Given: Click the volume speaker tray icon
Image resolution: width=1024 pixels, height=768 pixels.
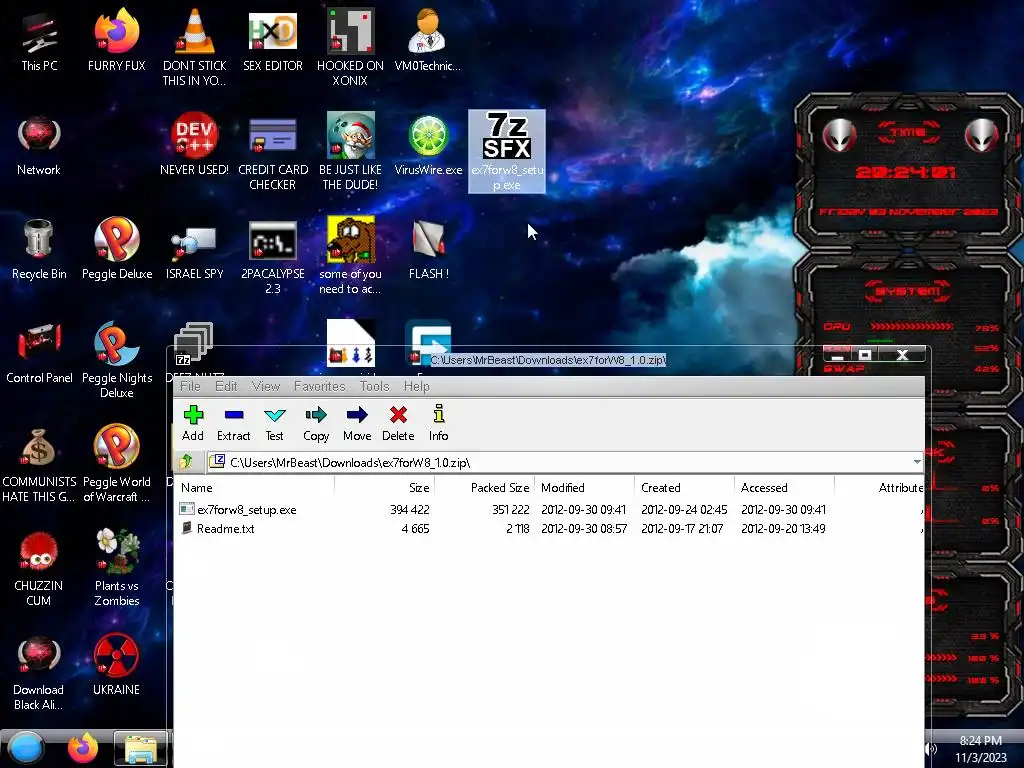Looking at the screenshot, I should point(931,749).
